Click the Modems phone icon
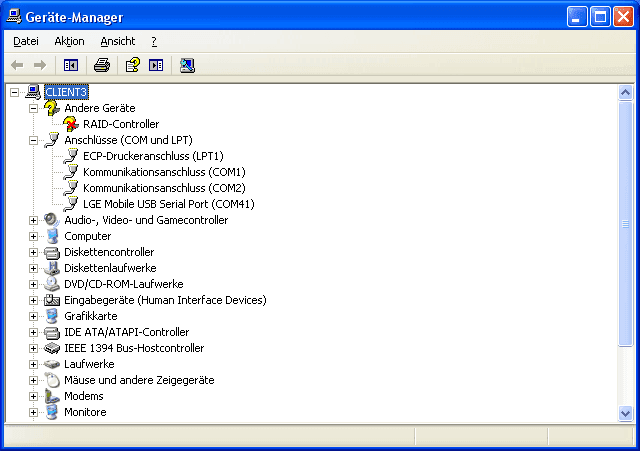This screenshot has width=640, height=451. coord(52,396)
